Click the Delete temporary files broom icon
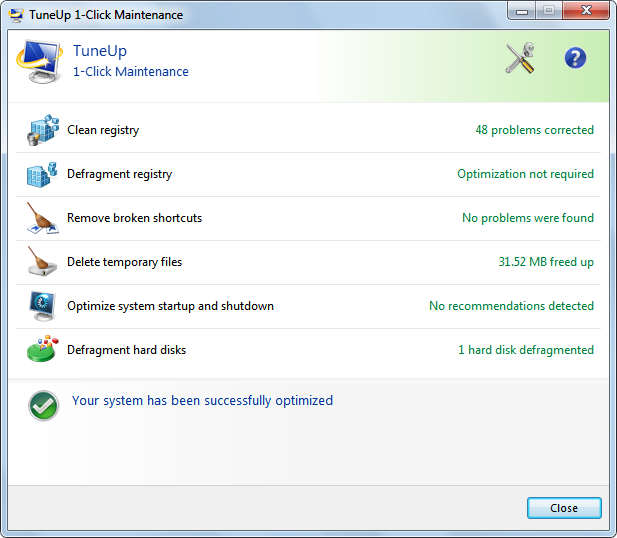617x538 pixels. pos(42,262)
